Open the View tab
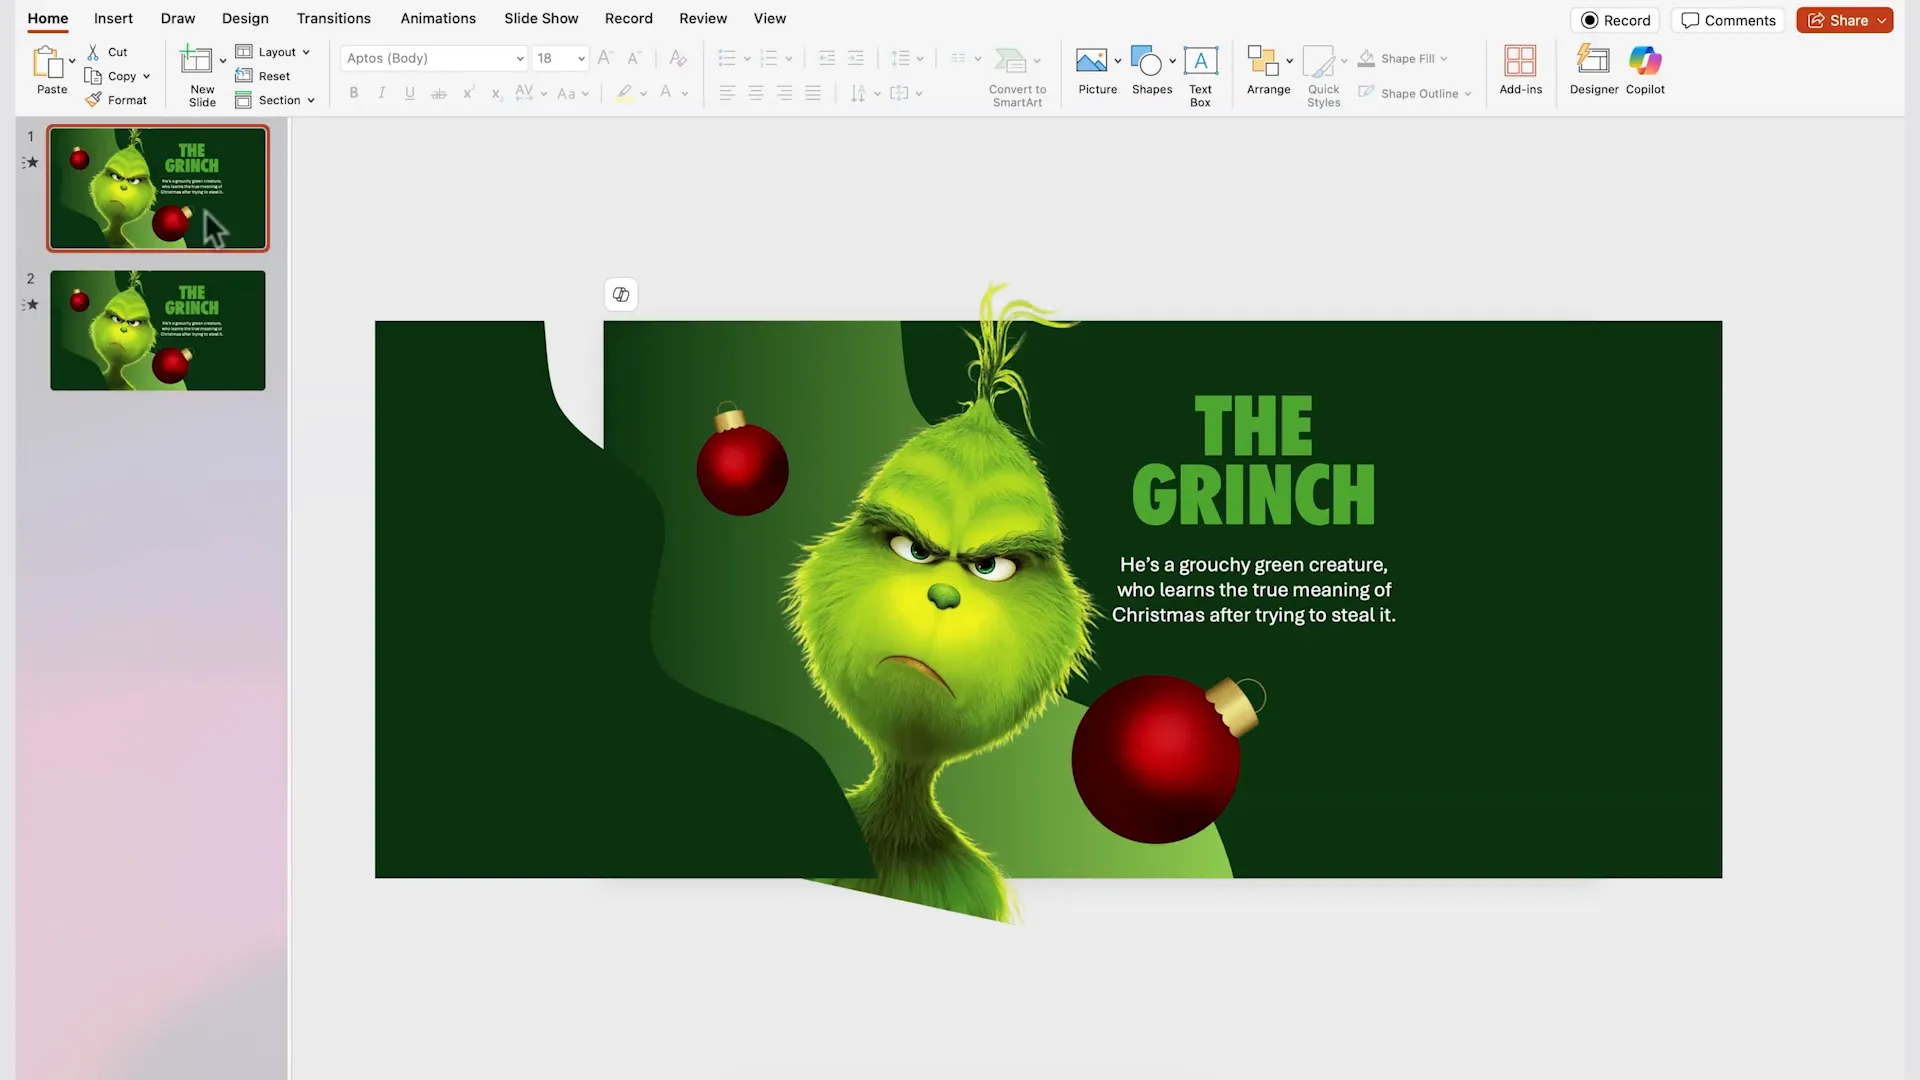Viewport: 1920px width, 1080px height. [x=770, y=19]
